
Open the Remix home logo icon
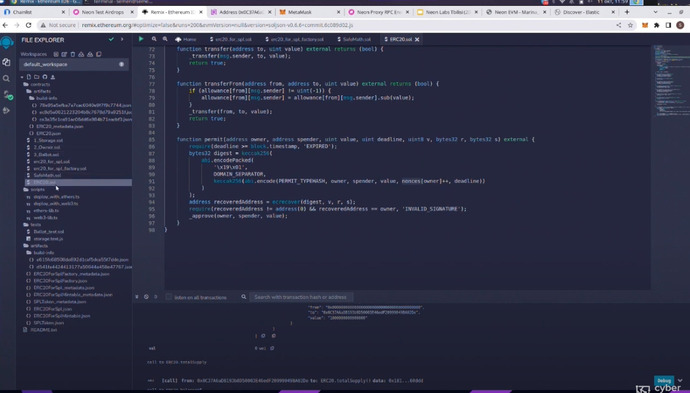(7, 43)
